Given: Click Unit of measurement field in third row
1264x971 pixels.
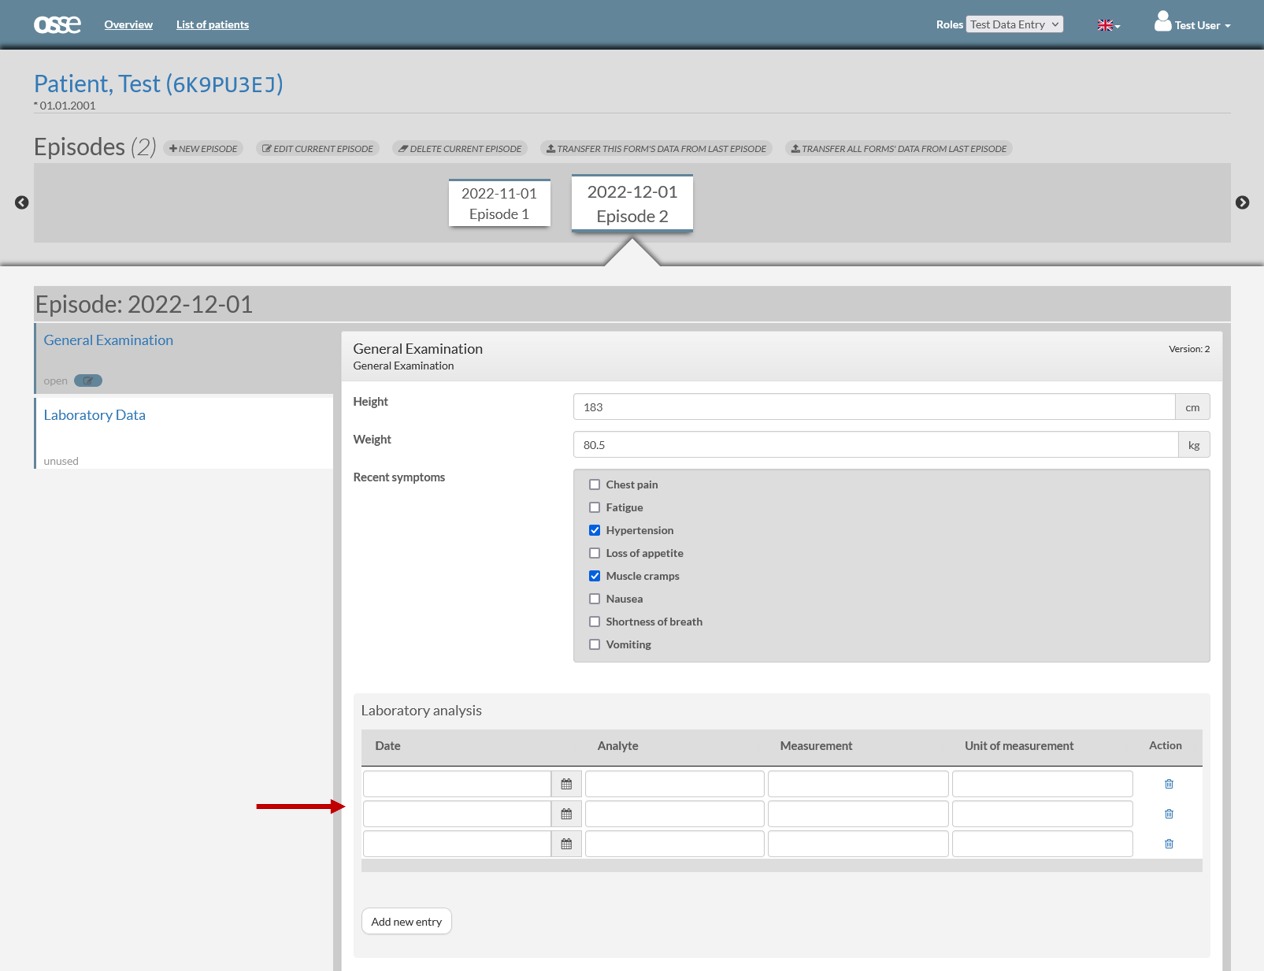Looking at the screenshot, I should (x=1042, y=844).
